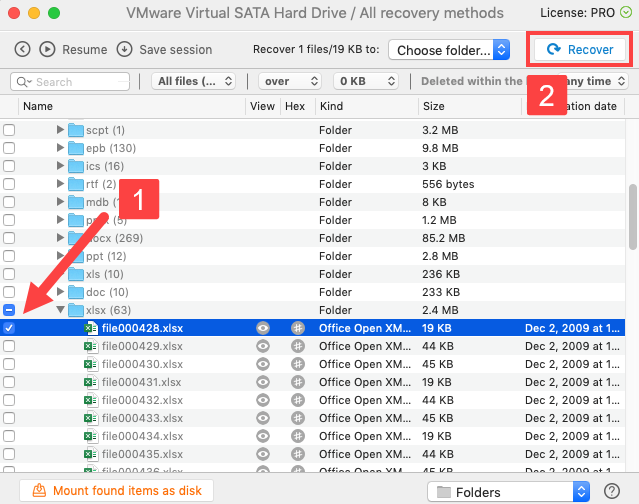Click the green License PRO checkmark icon
This screenshot has height=504, width=639.
[x=626, y=13]
